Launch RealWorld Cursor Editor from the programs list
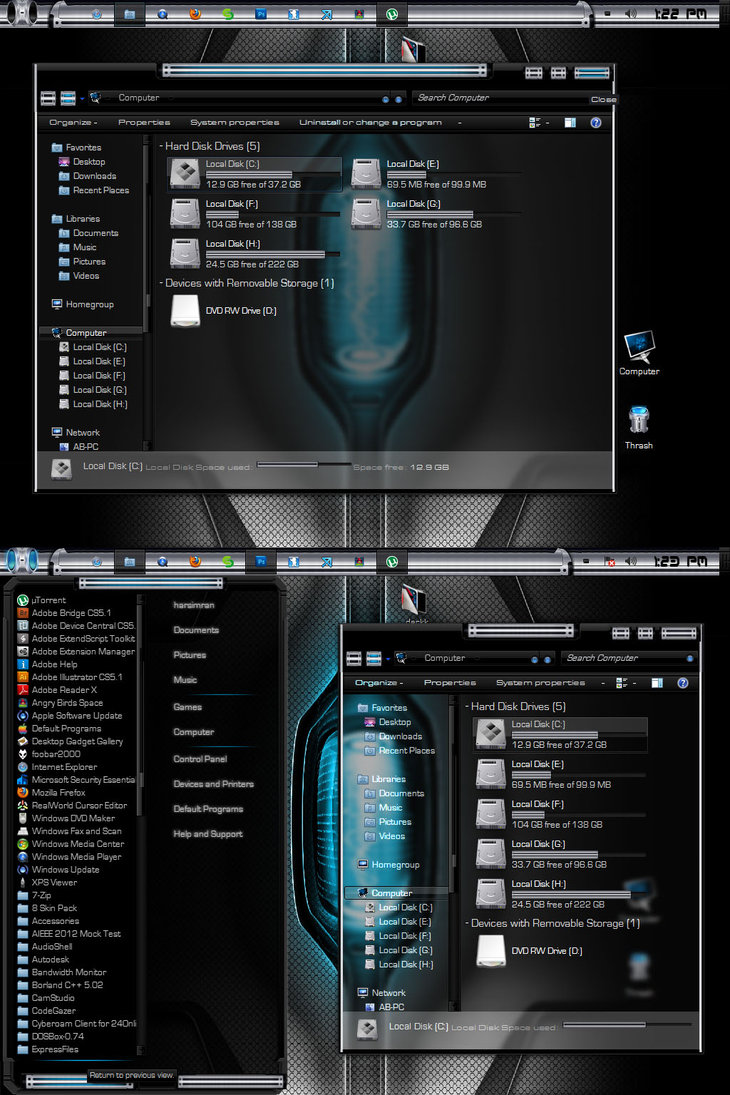 tap(79, 805)
